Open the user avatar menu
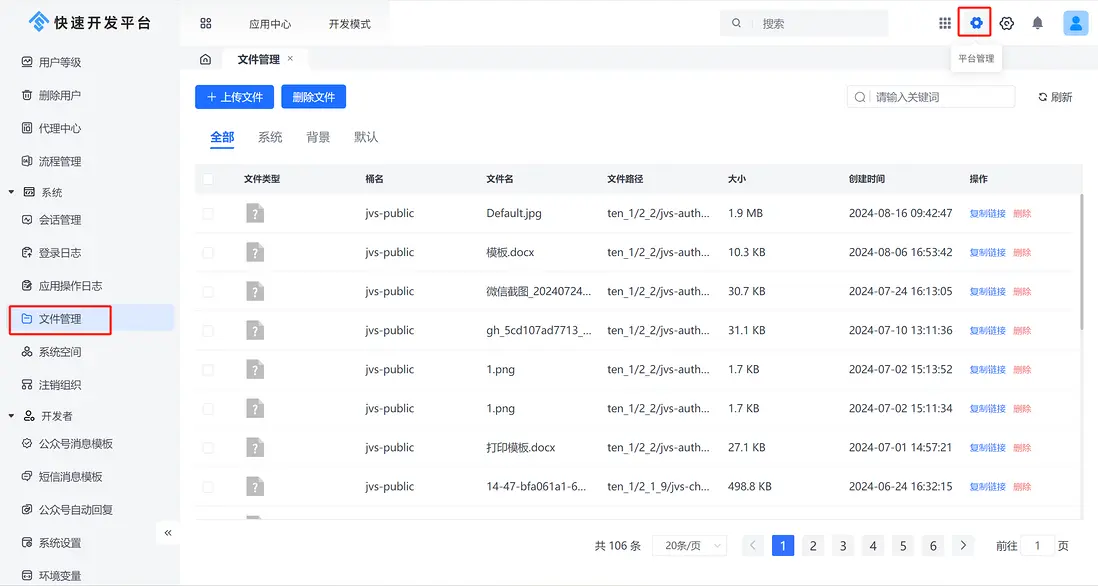Viewport: 1098px width, 586px height. (x=1076, y=23)
